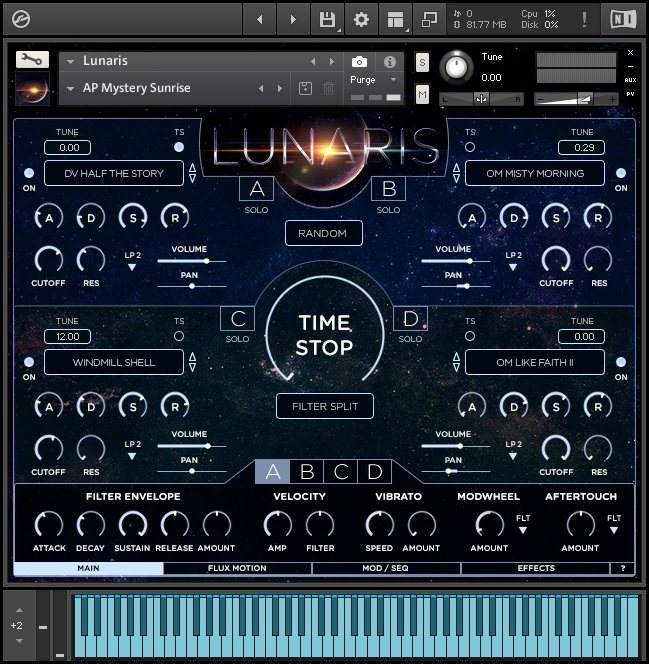Click the floppy disk save icon

click(327, 19)
